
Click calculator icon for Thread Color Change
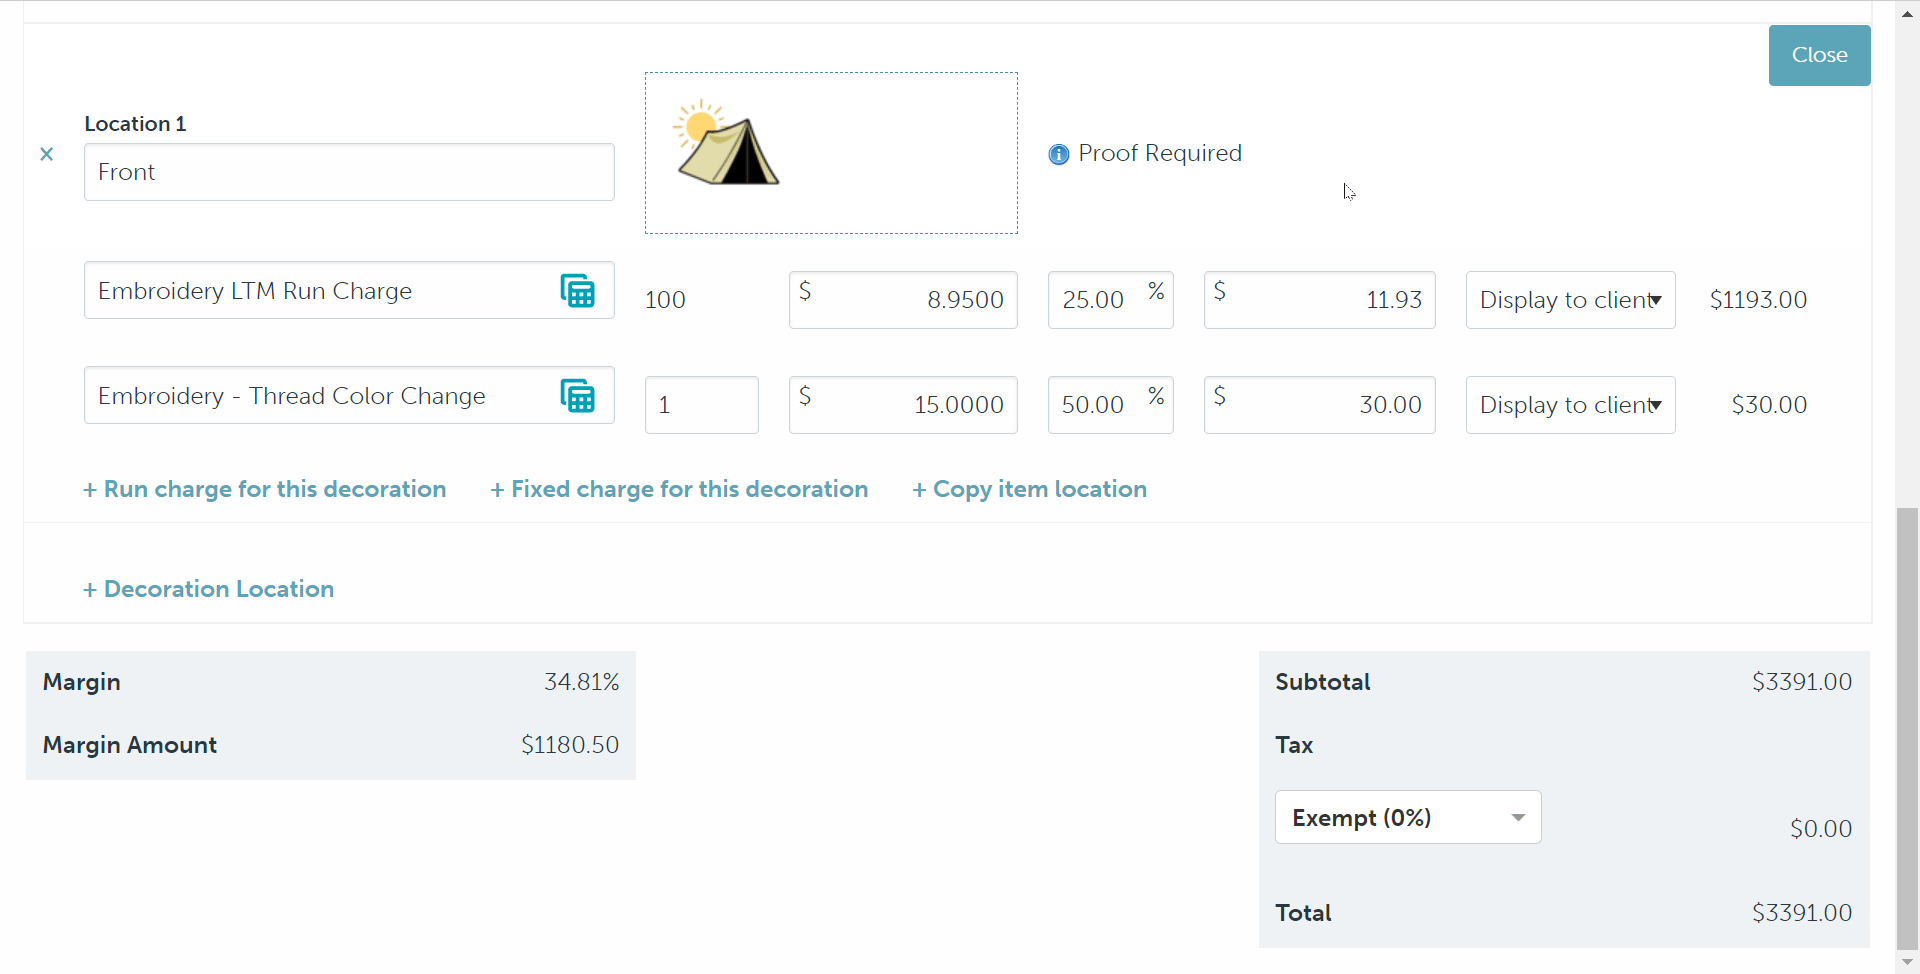click(x=577, y=396)
